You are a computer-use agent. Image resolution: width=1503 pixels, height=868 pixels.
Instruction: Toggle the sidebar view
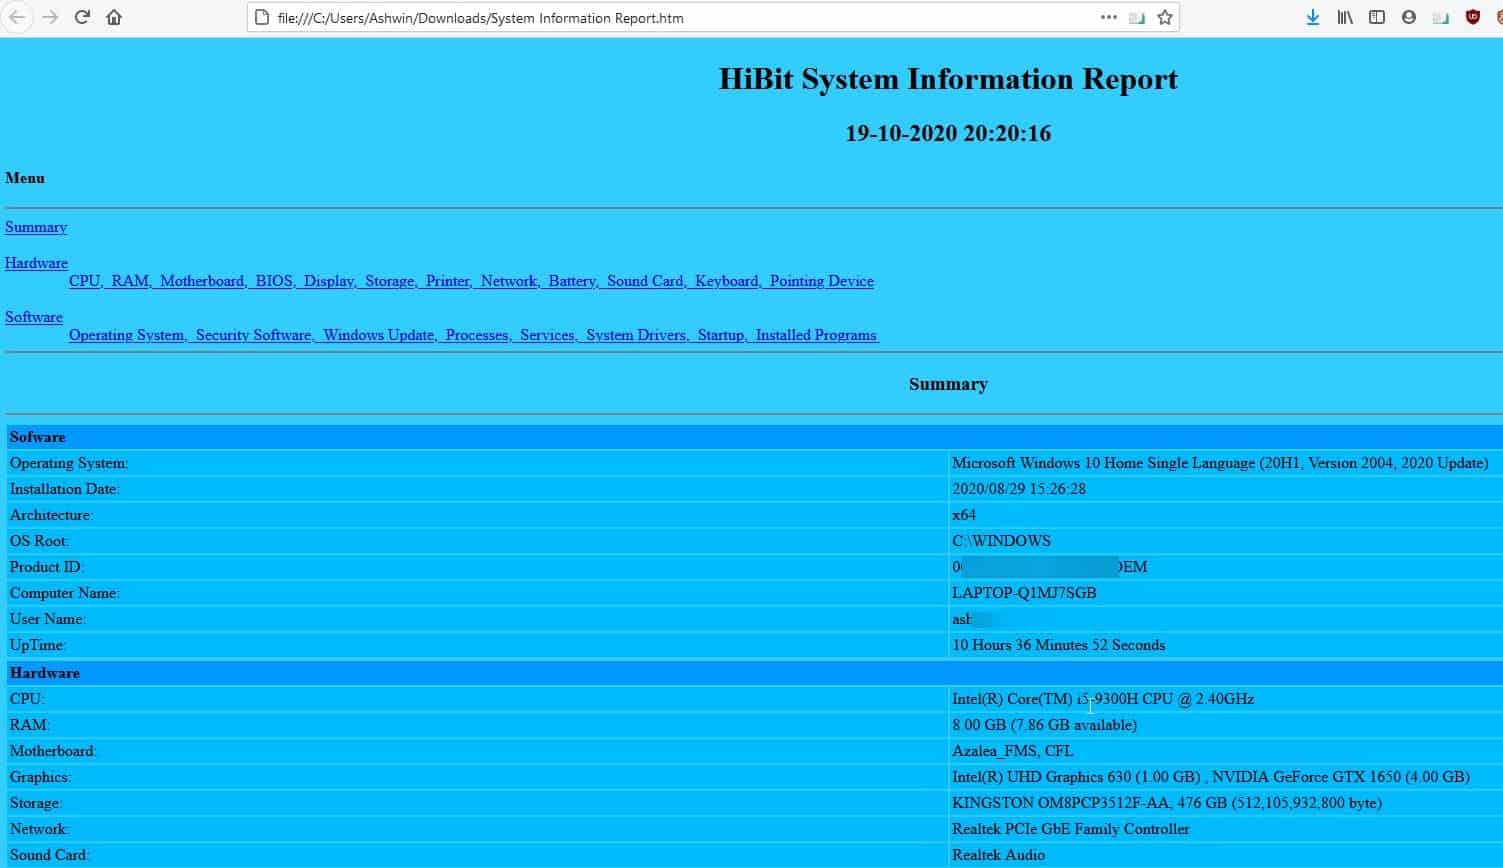point(1377,17)
